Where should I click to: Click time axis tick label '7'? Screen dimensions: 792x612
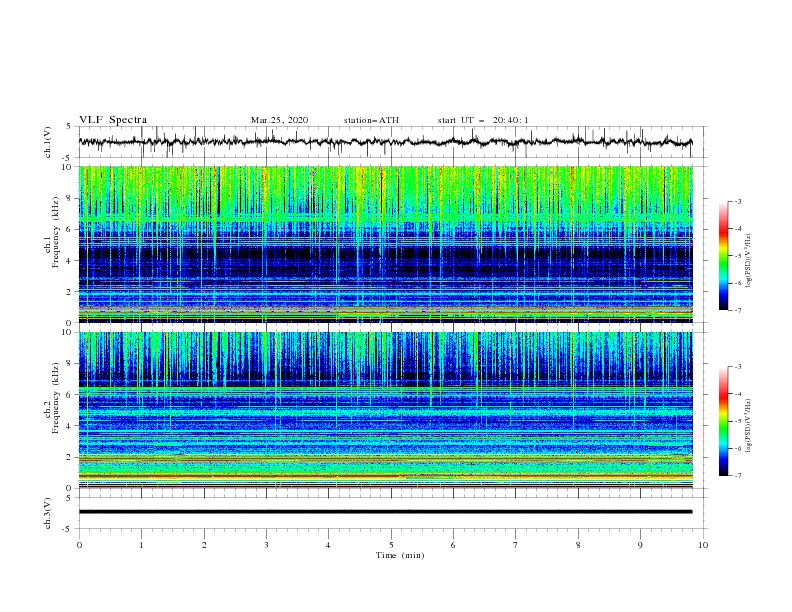pos(516,545)
